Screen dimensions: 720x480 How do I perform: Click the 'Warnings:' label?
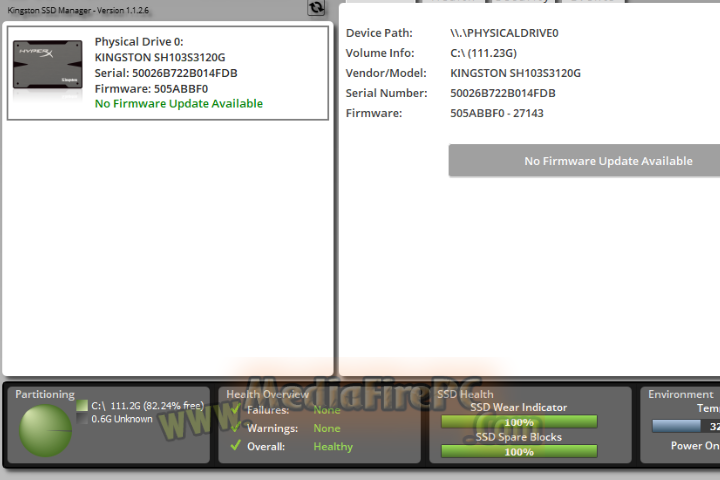(272, 428)
